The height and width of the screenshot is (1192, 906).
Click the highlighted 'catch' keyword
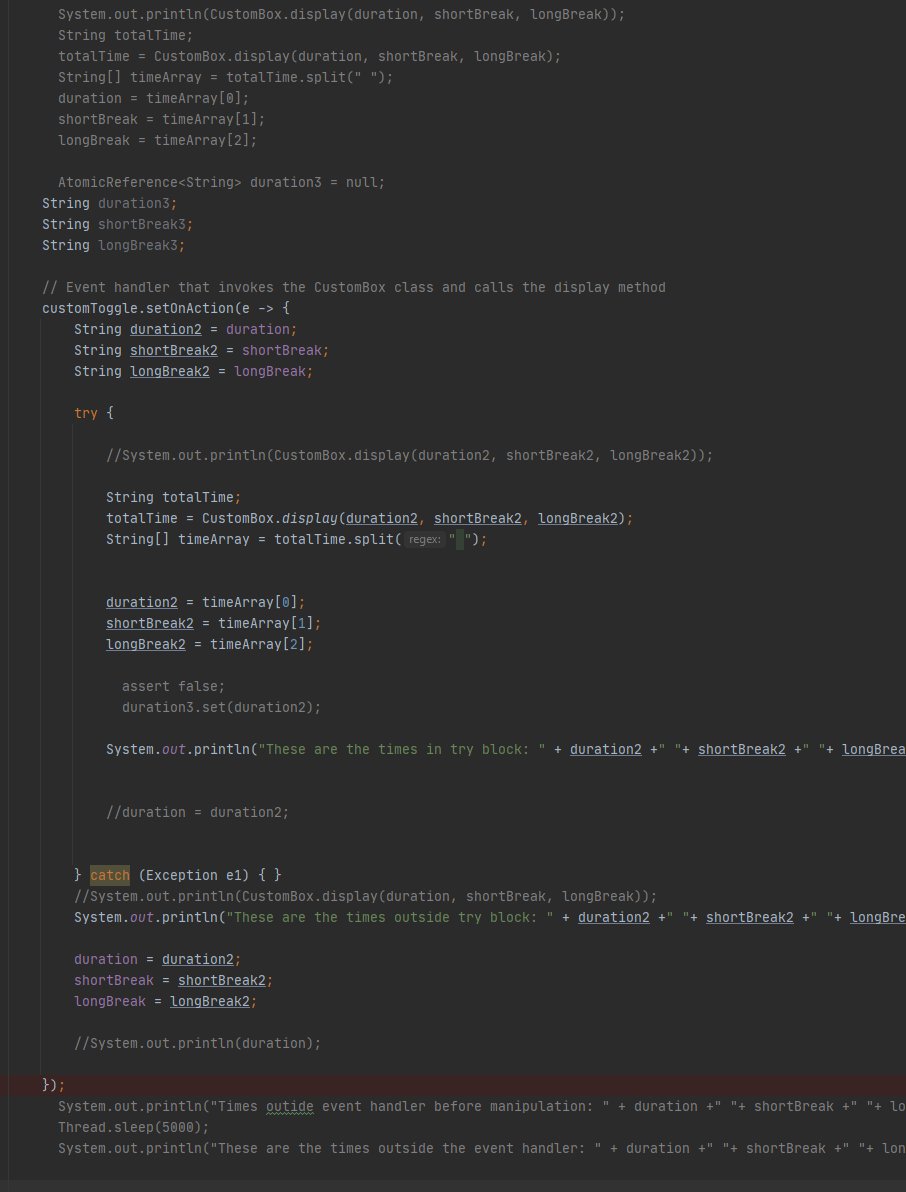(109, 876)
